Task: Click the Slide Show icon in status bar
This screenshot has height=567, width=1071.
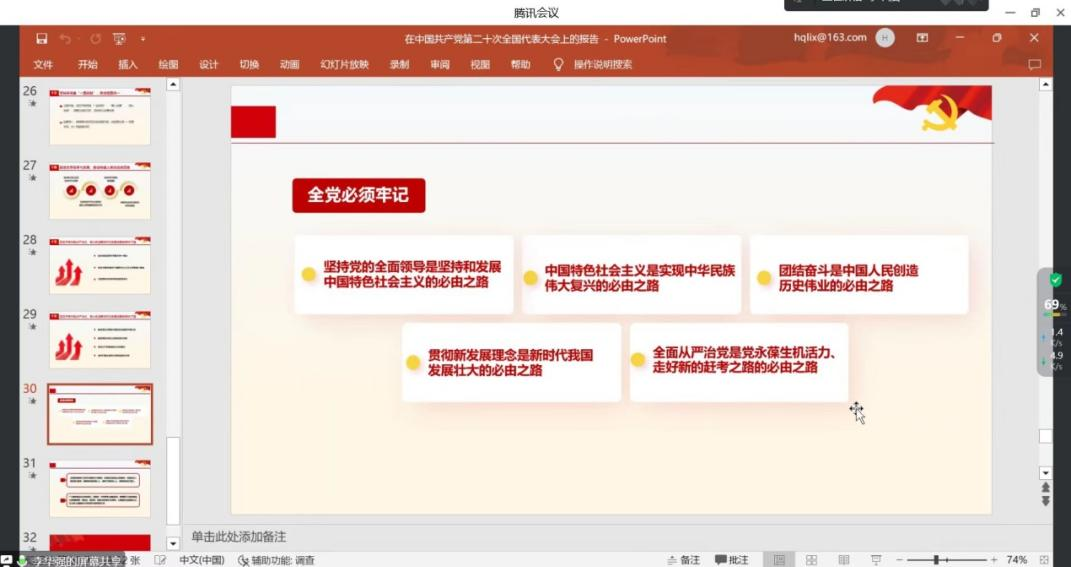Action: 876,560
